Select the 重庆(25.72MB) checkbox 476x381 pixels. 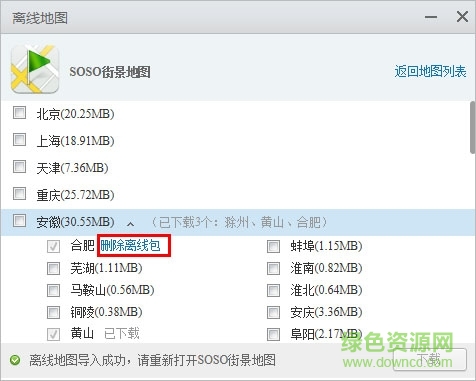pyautogui.click(x=19, y=193)
